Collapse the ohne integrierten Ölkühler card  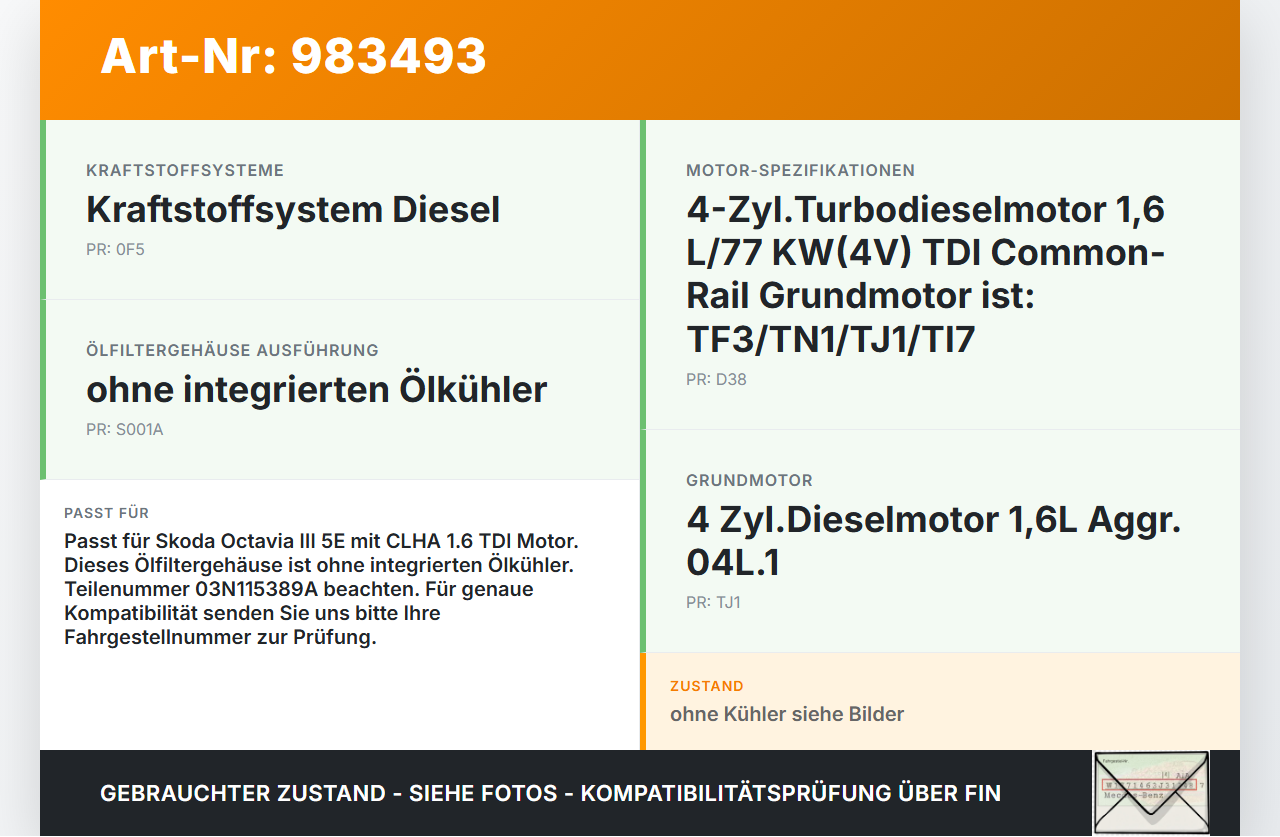[316, 390]
